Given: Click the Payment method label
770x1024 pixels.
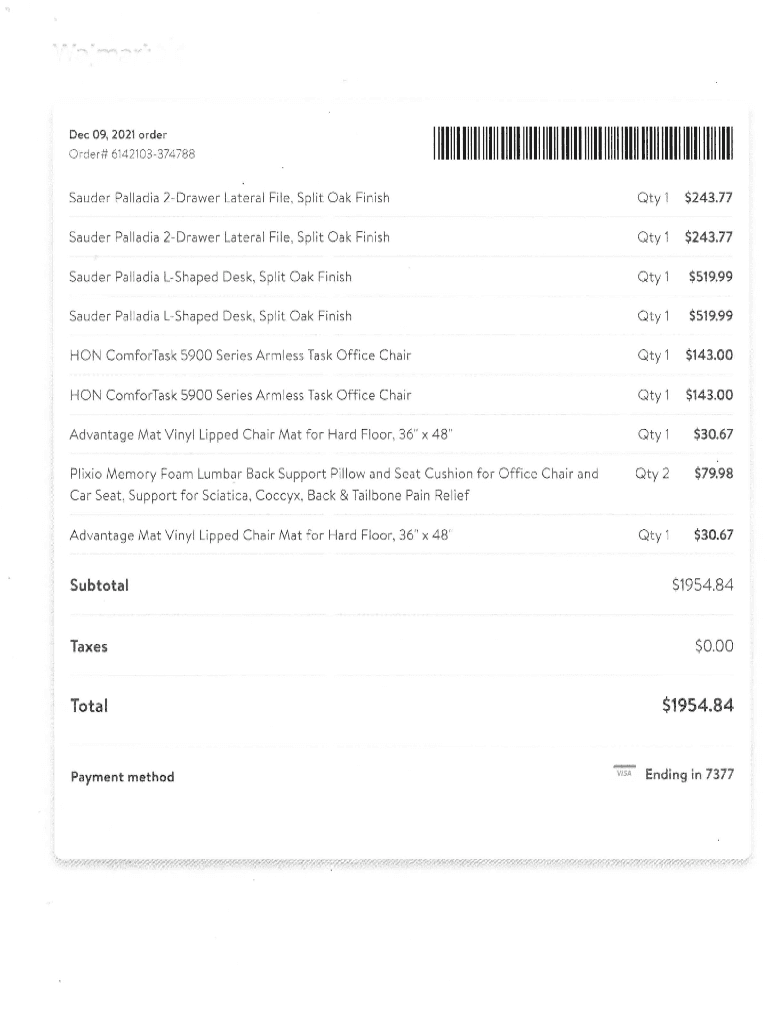Looking at the screenshot, I should point(122,777).
